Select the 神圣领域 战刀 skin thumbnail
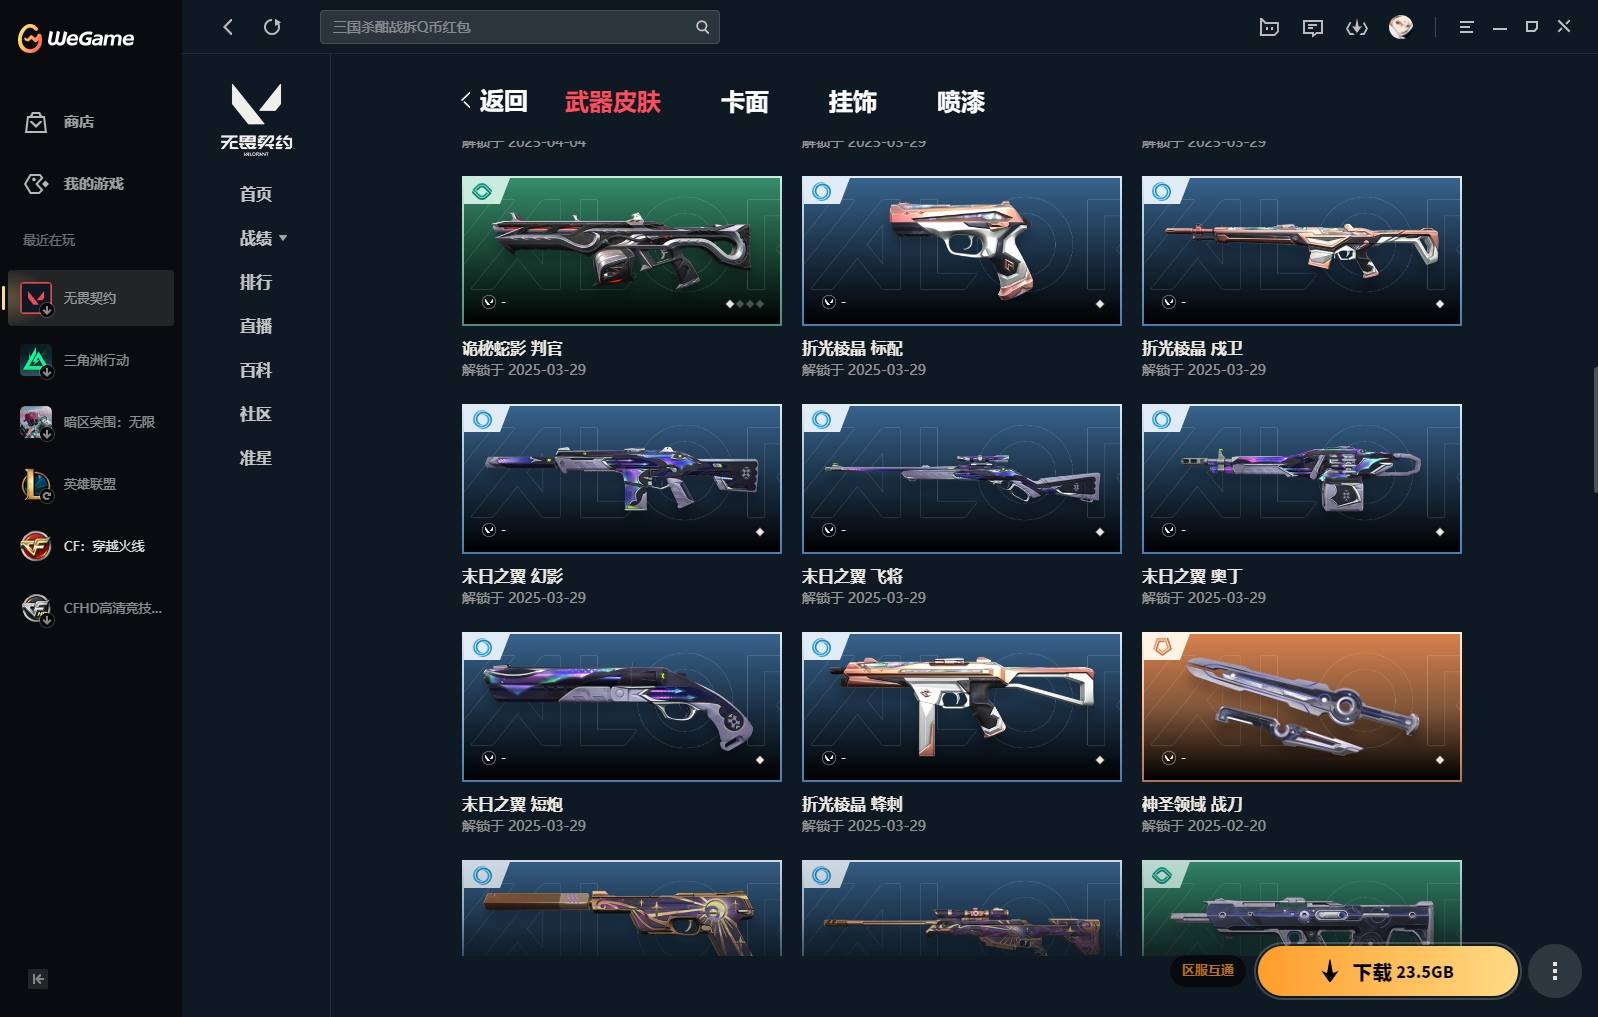 click(1301, 707)
